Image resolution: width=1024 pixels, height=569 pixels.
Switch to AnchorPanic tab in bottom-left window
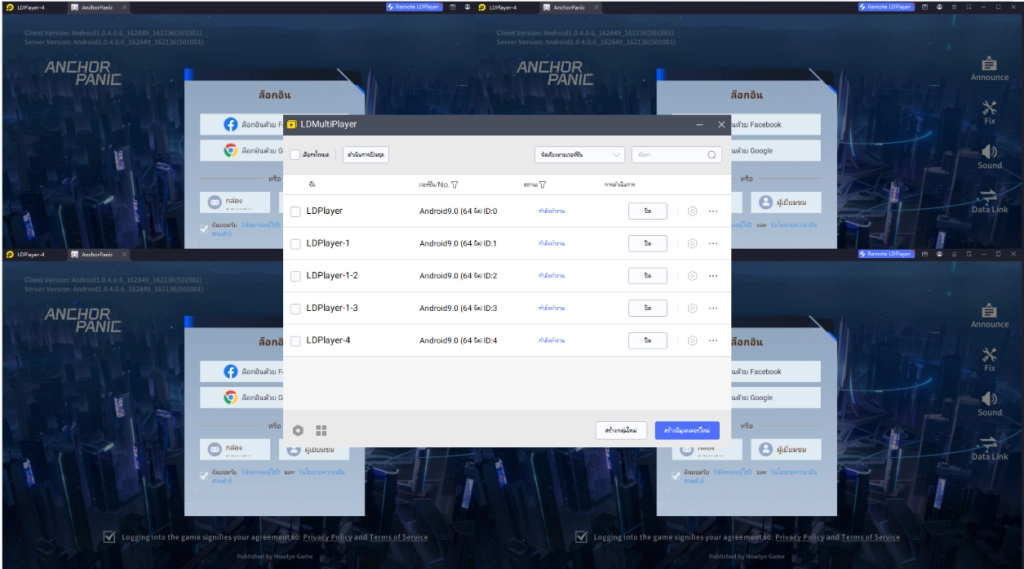point(98,254)
